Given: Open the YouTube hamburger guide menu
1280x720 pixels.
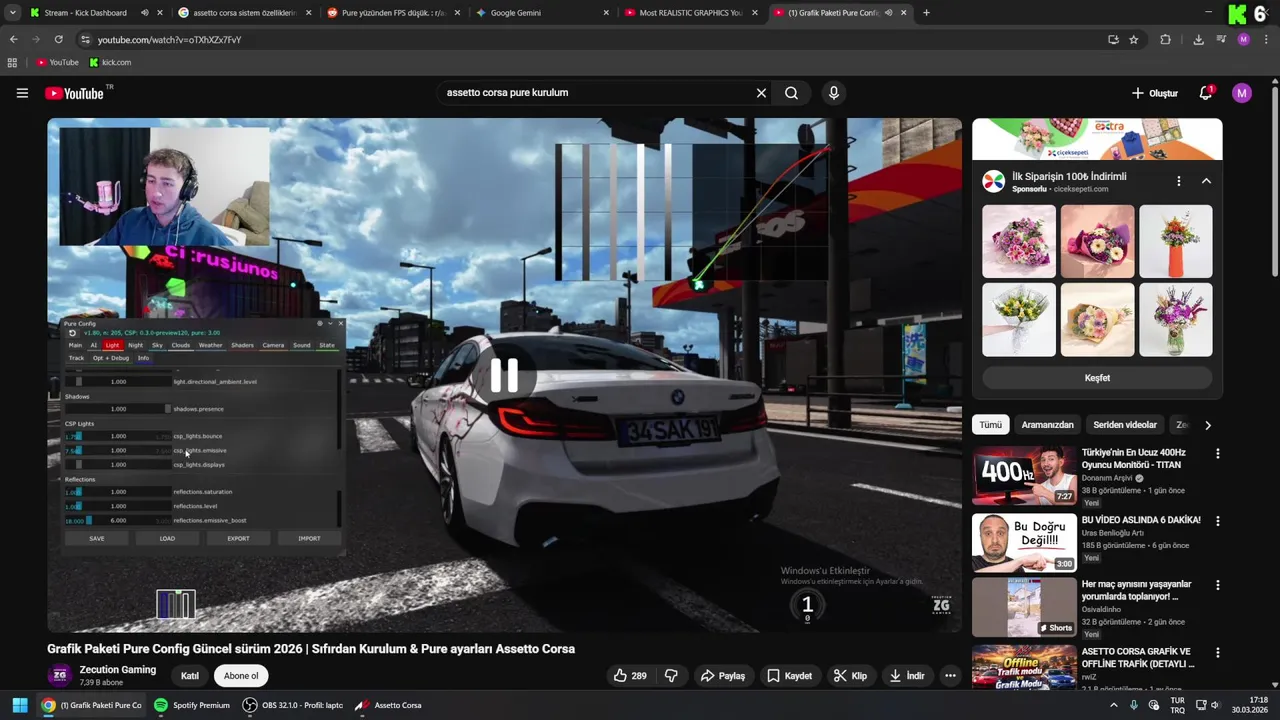Looking at the screenshot, I should [22, 93].
